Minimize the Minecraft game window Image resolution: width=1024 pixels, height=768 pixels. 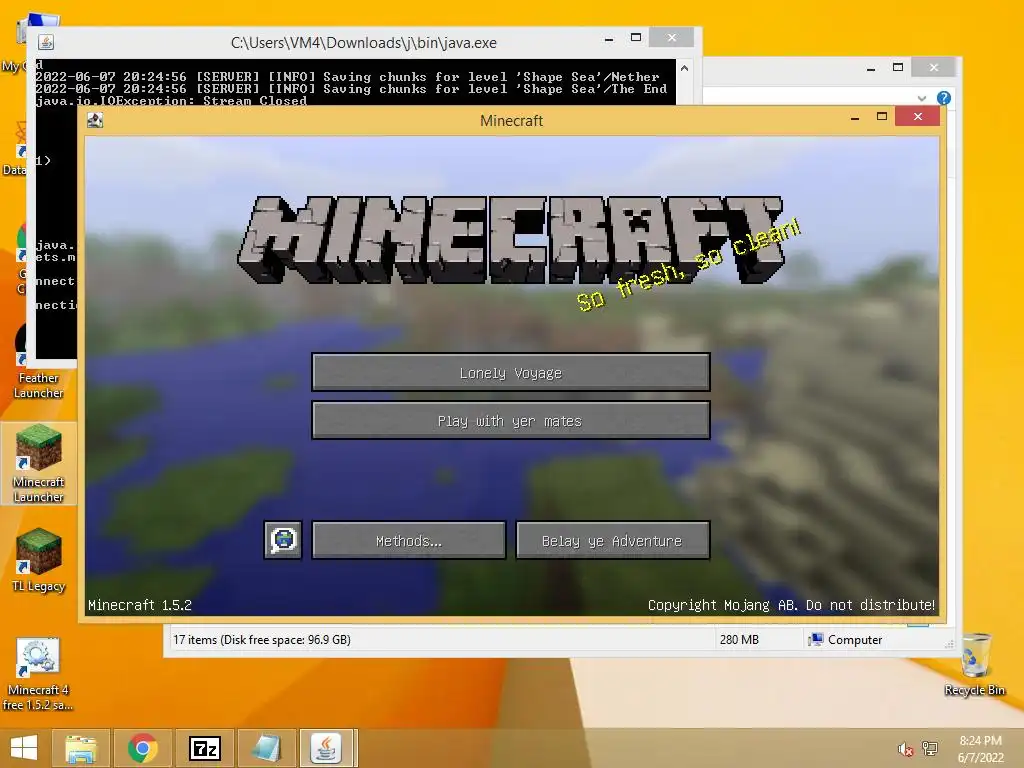[855, 118]
